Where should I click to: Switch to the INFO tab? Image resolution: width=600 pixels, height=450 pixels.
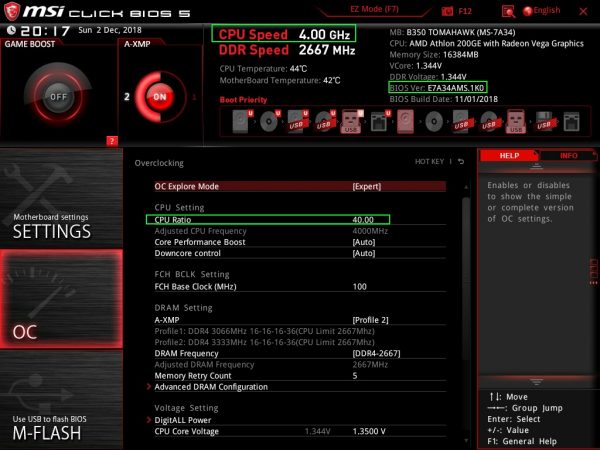[569, 156]
